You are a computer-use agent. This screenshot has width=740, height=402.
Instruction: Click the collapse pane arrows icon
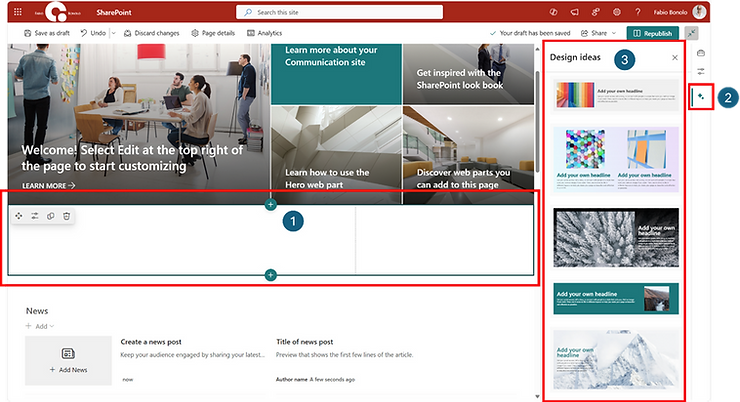click(691, 33)
